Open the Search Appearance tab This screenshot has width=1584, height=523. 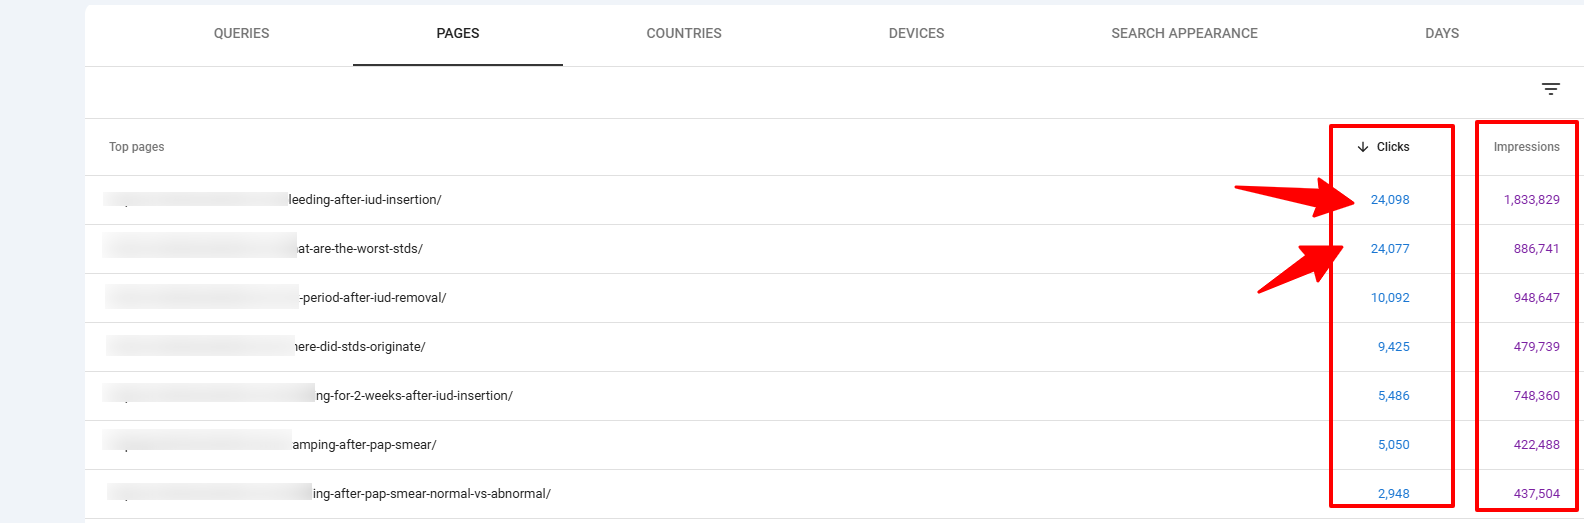[1184, 33]
